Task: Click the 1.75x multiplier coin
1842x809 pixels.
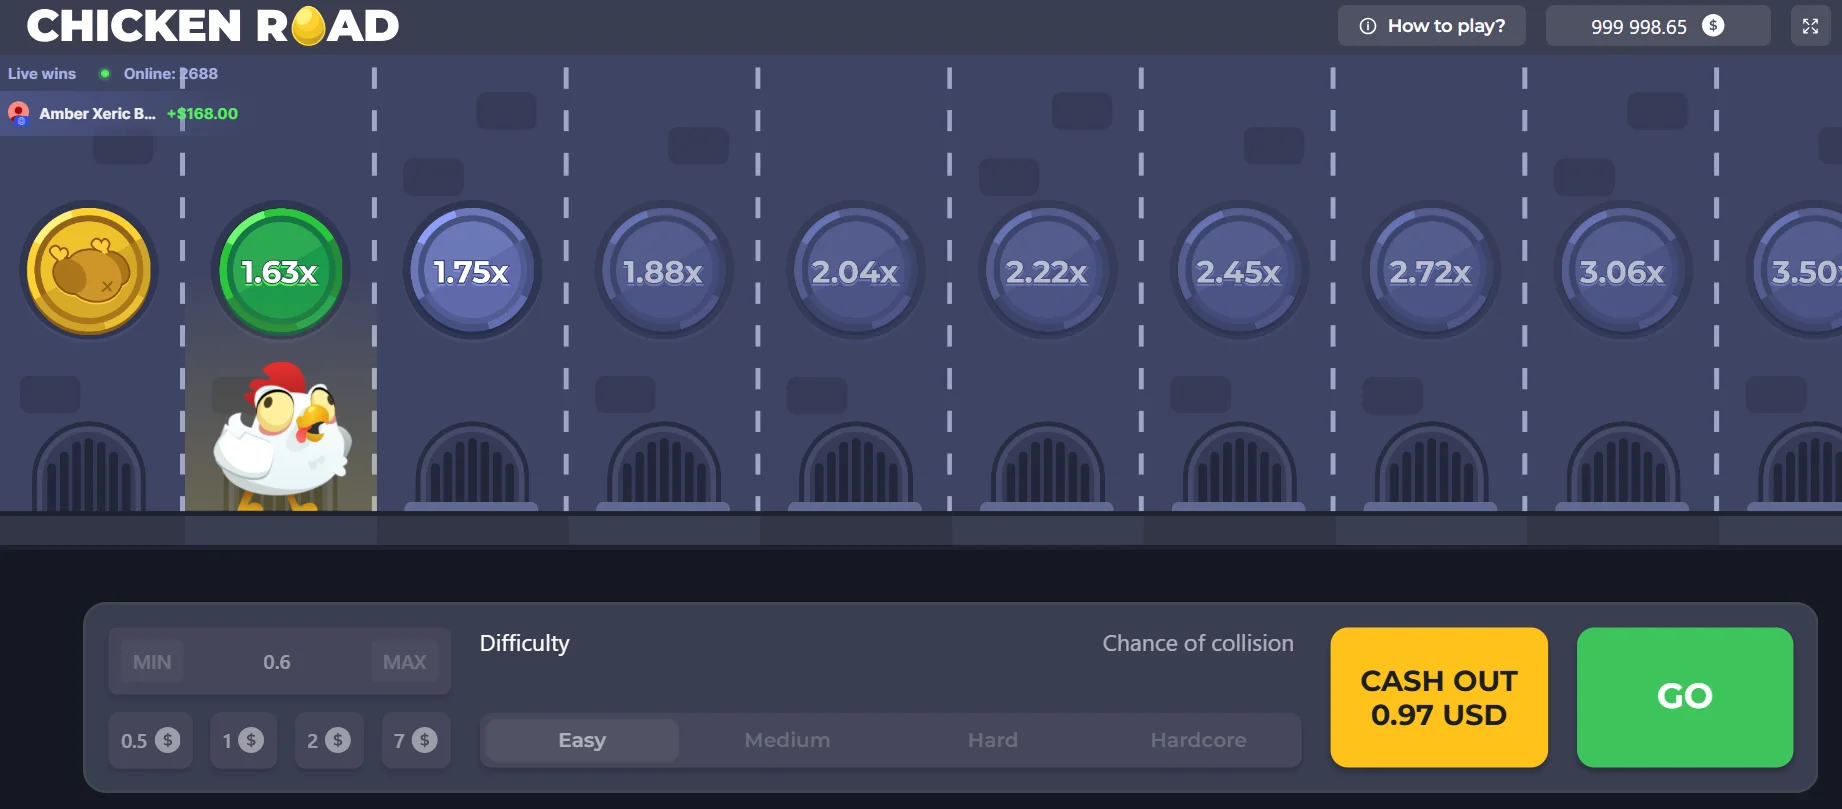Action: pos(472,270)
